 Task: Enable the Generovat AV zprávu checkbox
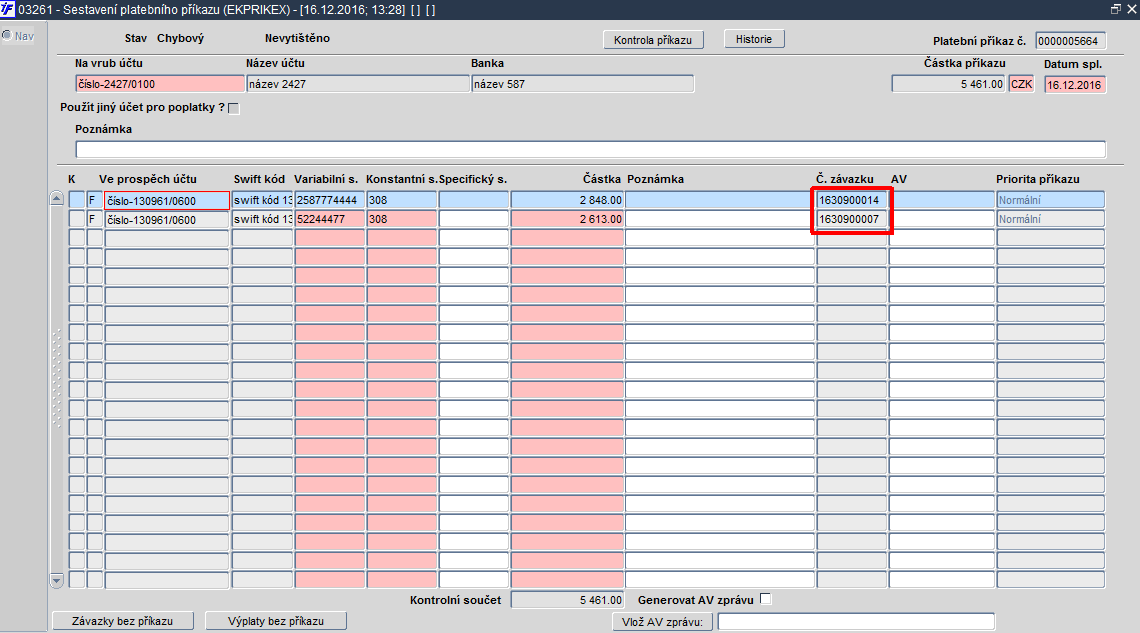766,599
